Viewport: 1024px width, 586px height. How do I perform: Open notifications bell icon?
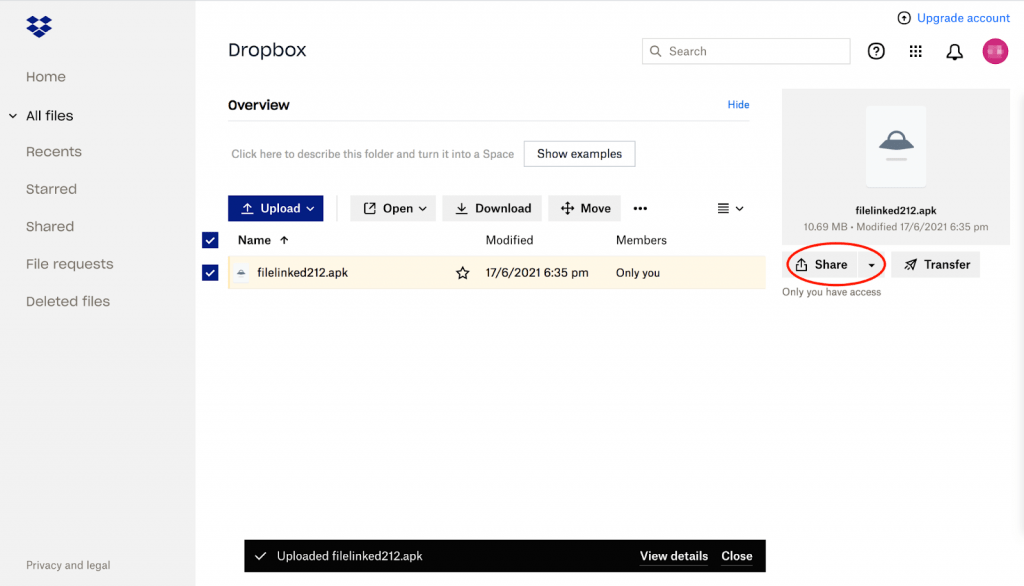coord(955,52)
